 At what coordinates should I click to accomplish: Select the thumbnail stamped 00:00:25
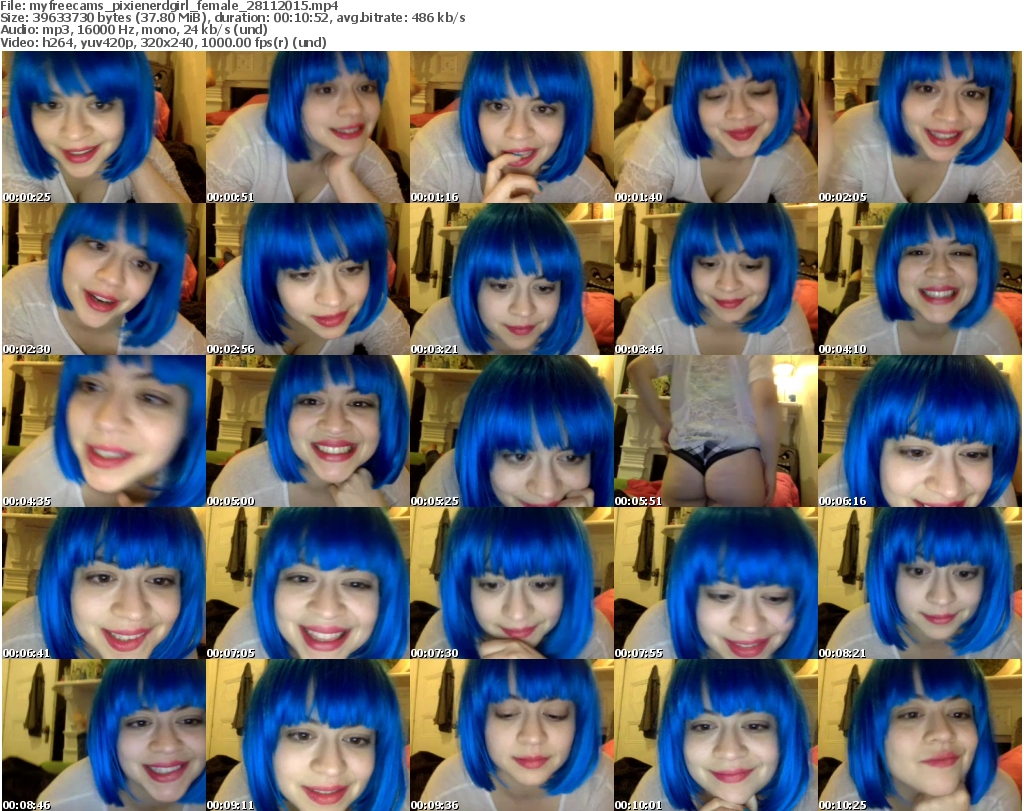(x=104, y=127)
